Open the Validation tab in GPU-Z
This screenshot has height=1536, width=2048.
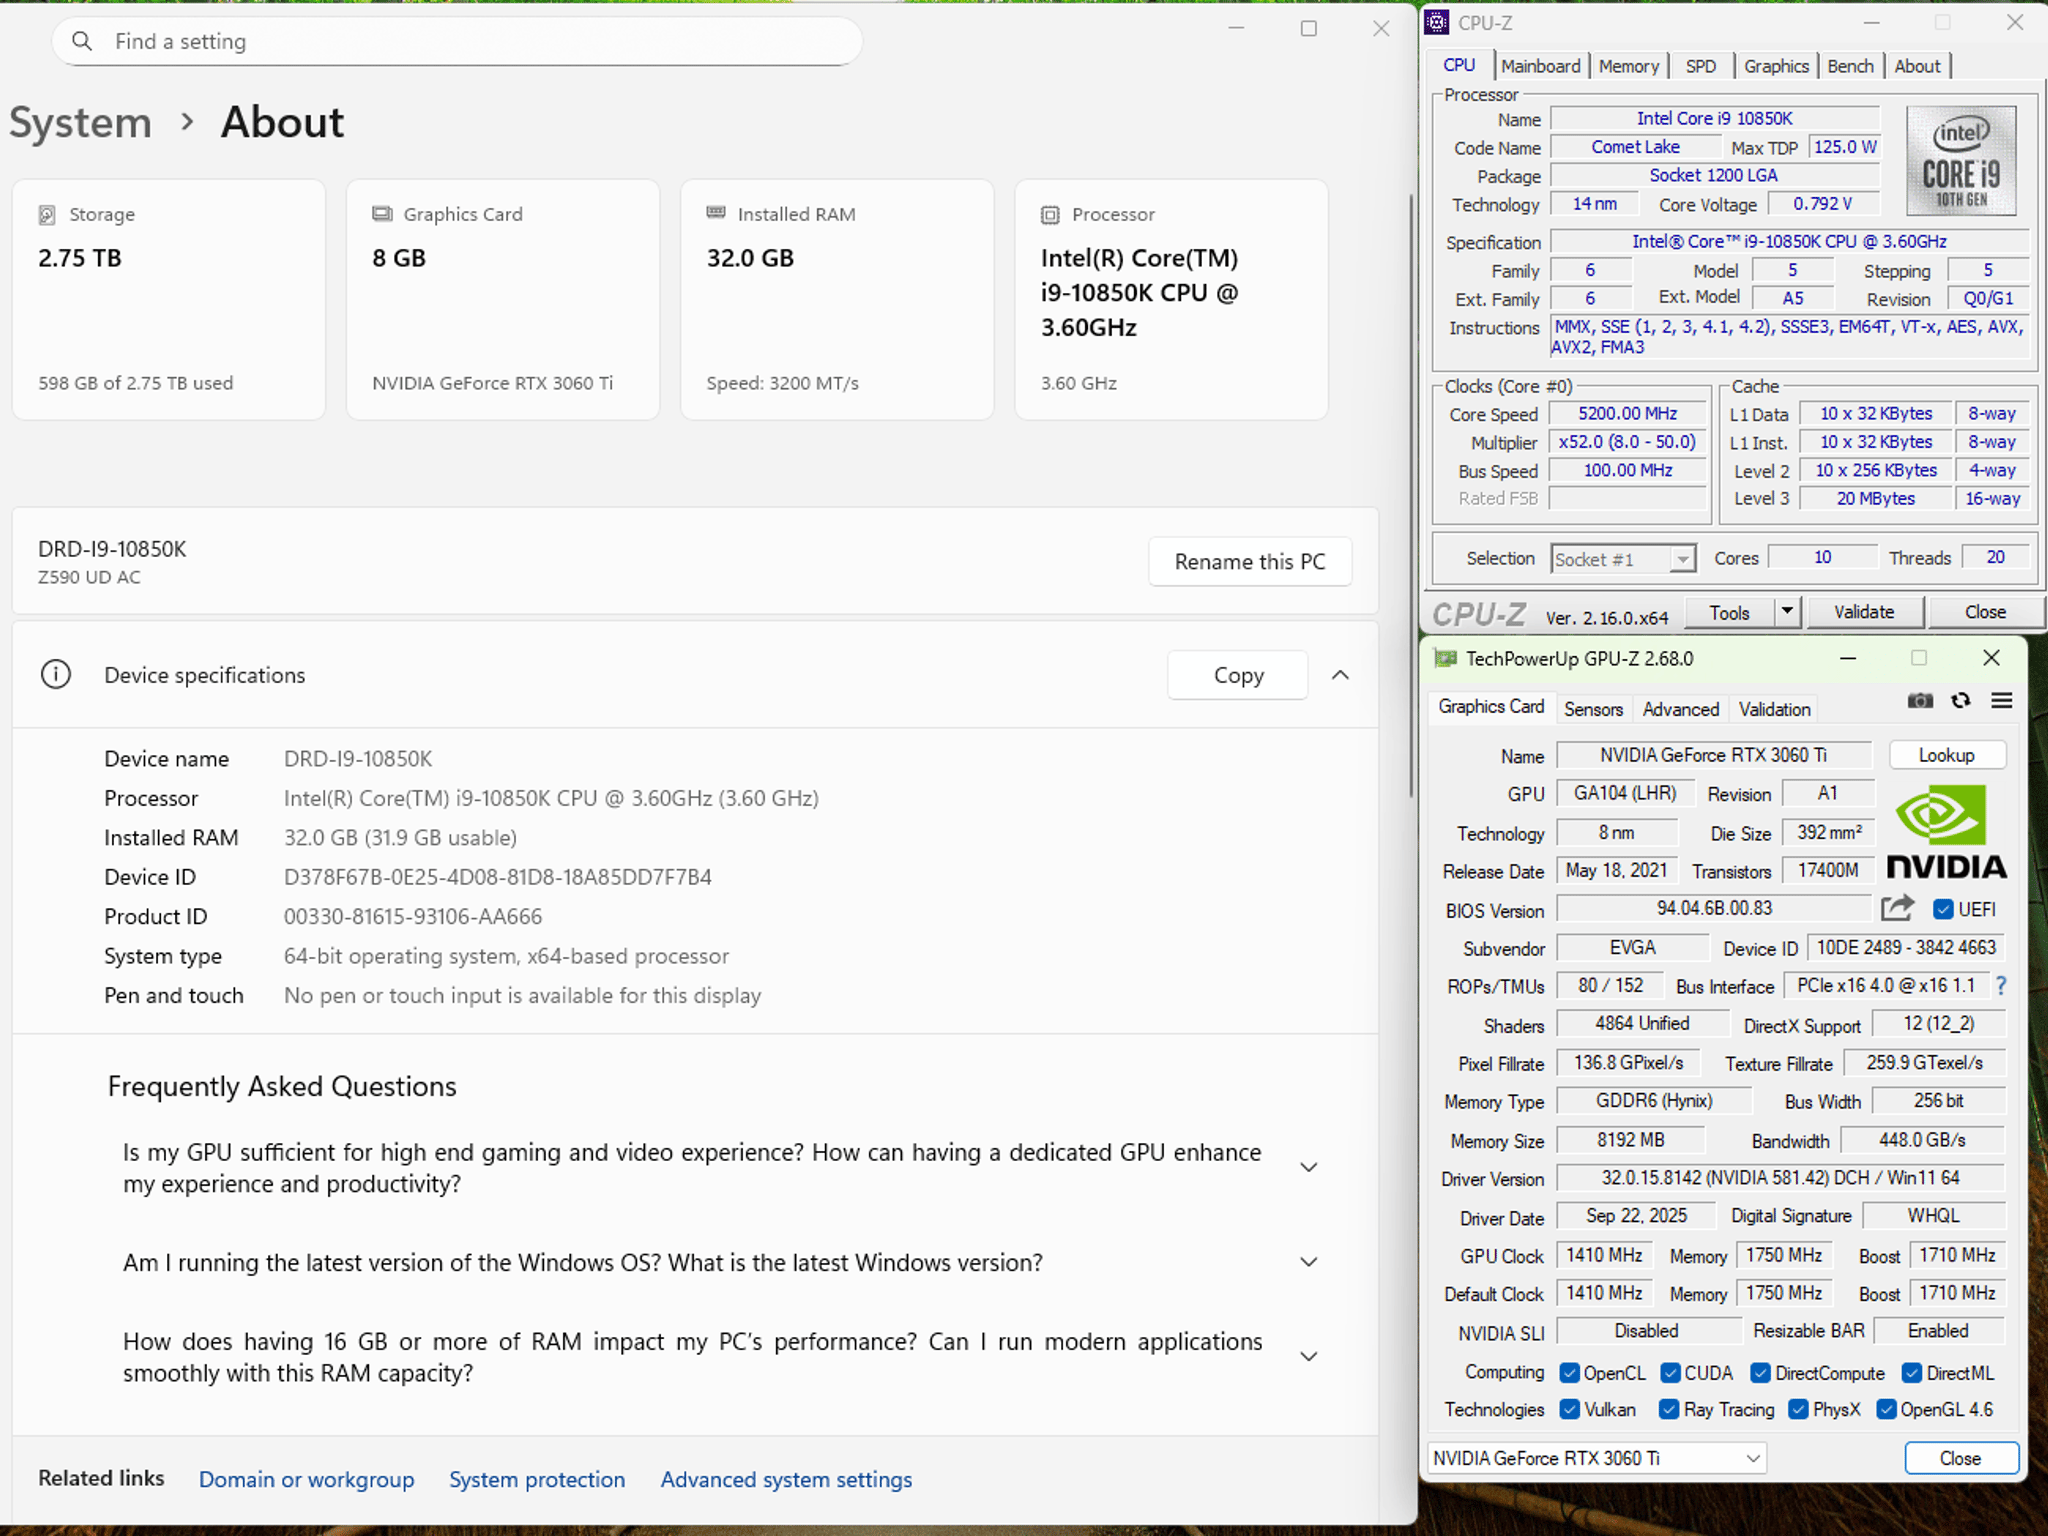(1774, 709)
